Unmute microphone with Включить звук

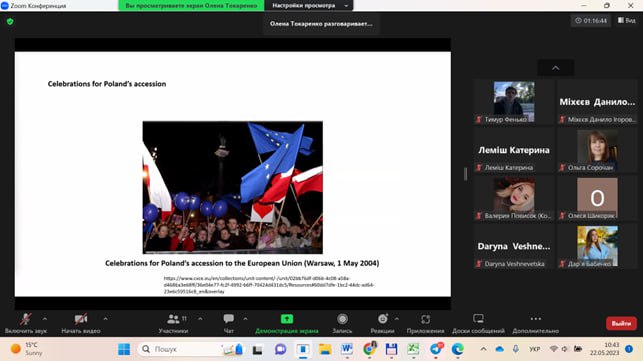point(25,323)
